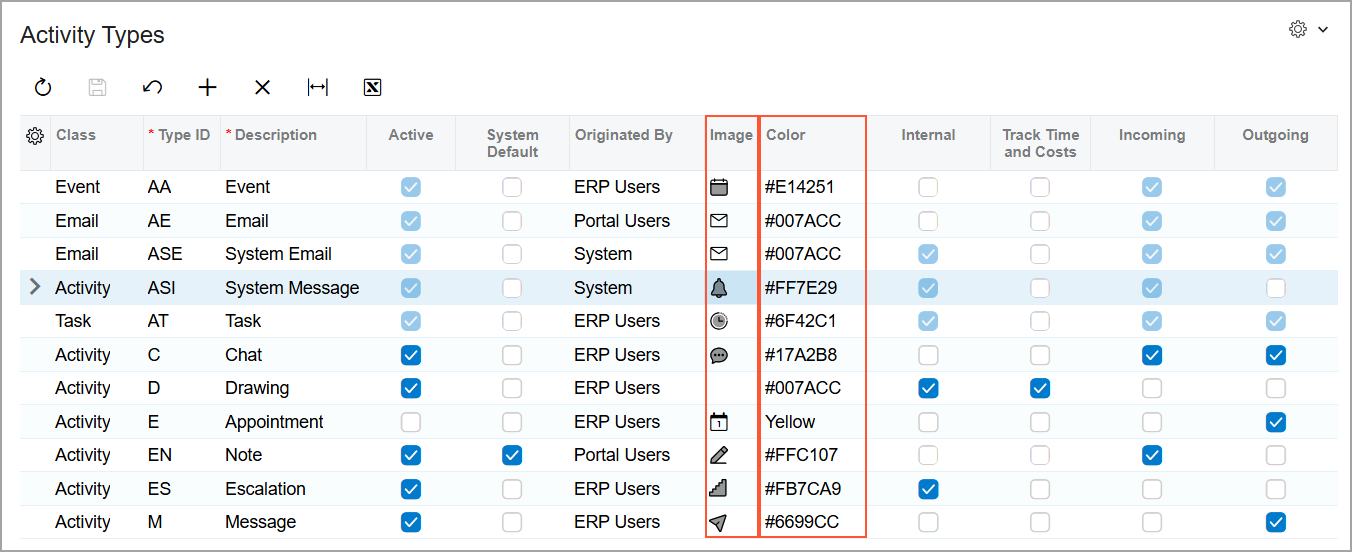This screenshot has height=552, width=1352.
Task: Open page settings gear at top right
Action: 1298,30
